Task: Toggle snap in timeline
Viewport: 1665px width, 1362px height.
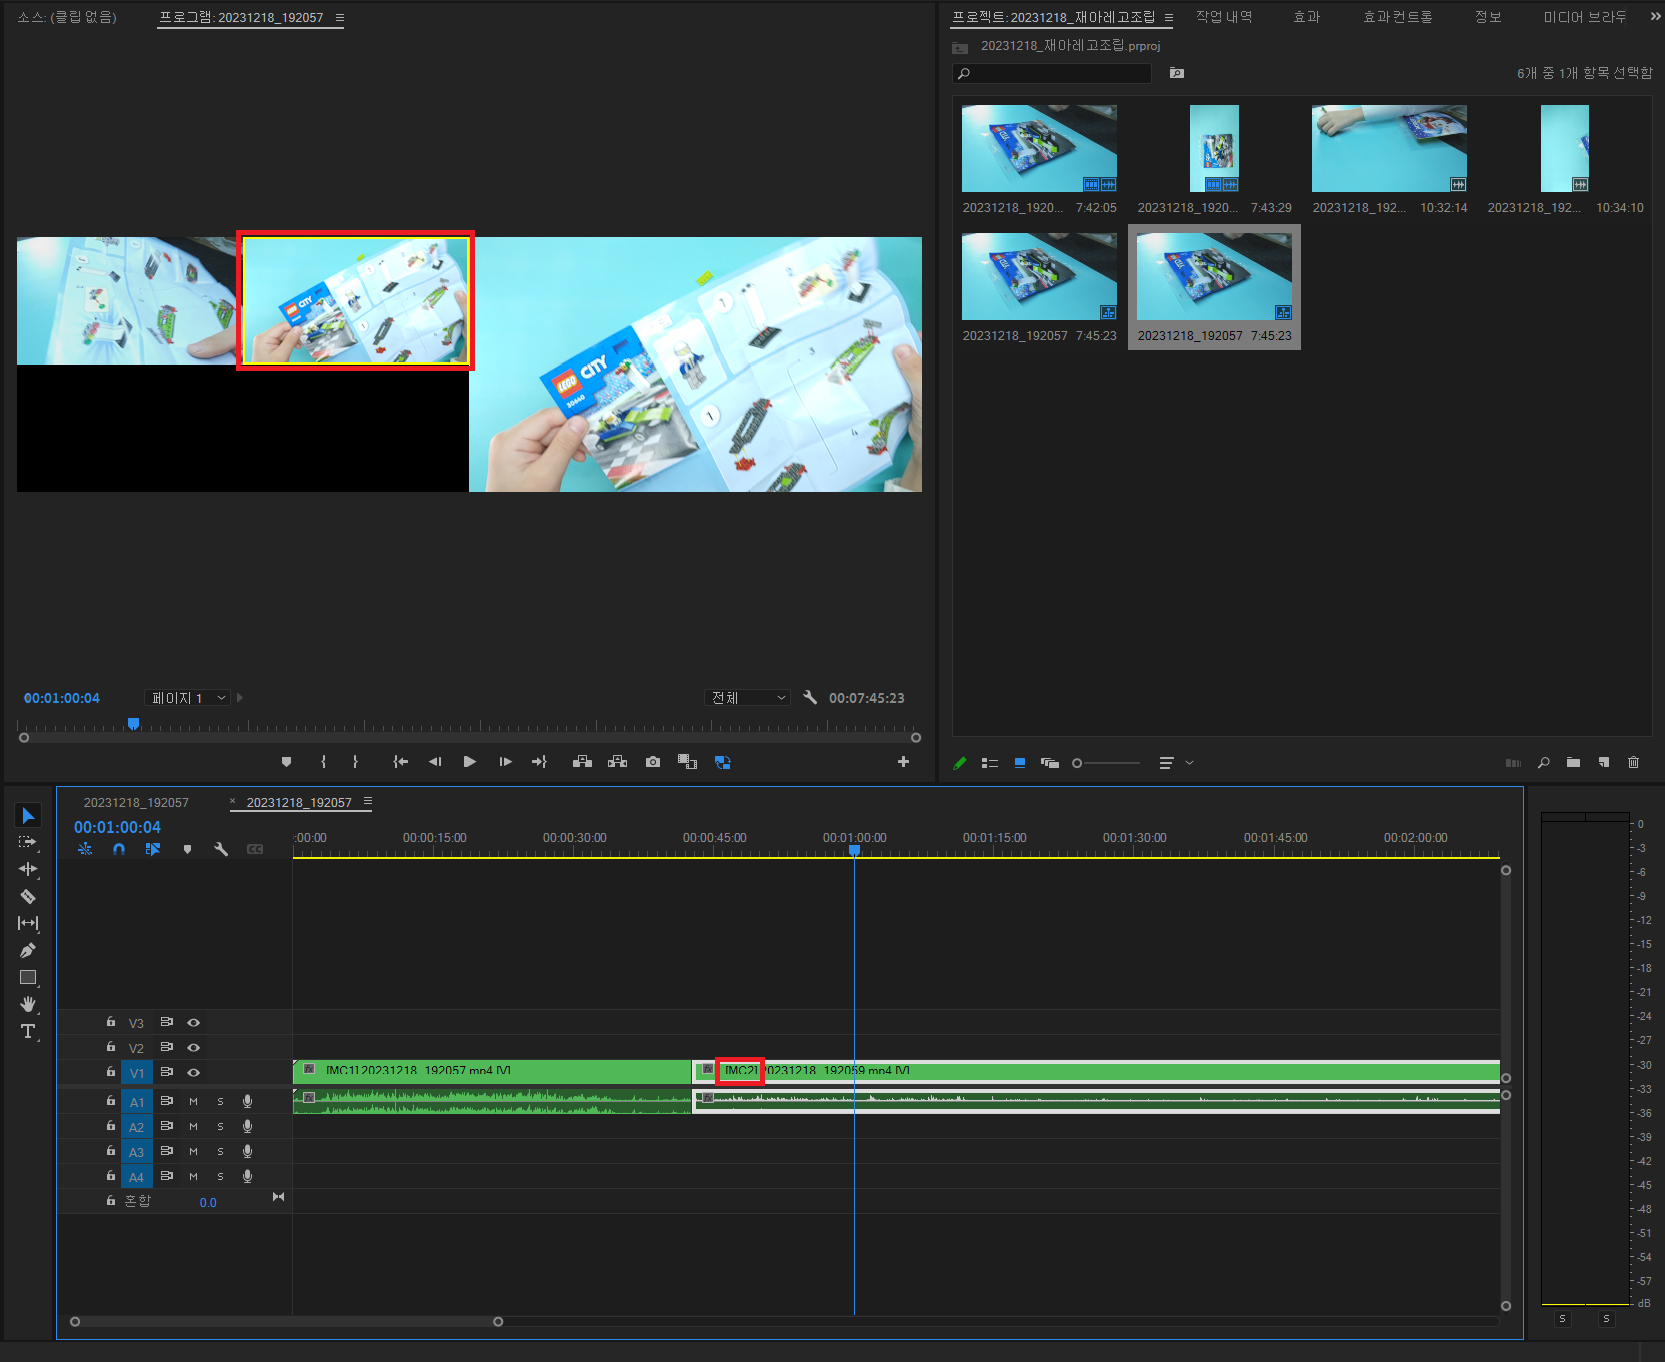Action: tap(119, 849)
